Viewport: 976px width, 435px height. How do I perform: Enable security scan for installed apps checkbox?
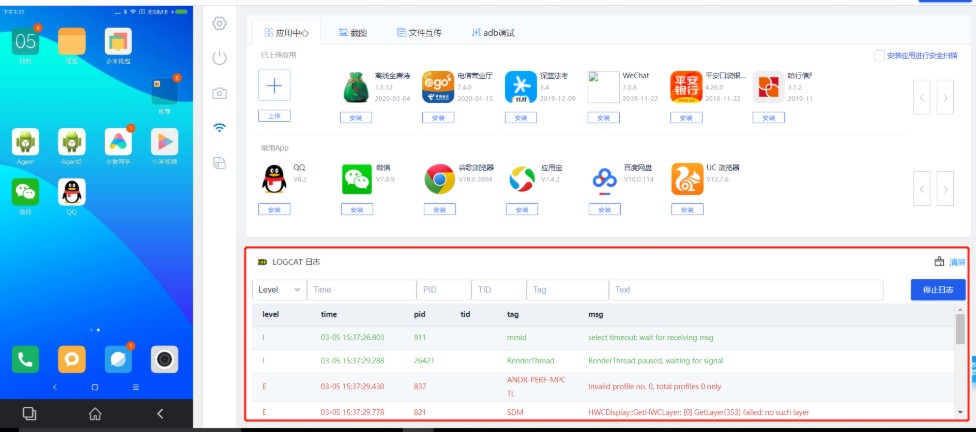[x=880, y=56]
